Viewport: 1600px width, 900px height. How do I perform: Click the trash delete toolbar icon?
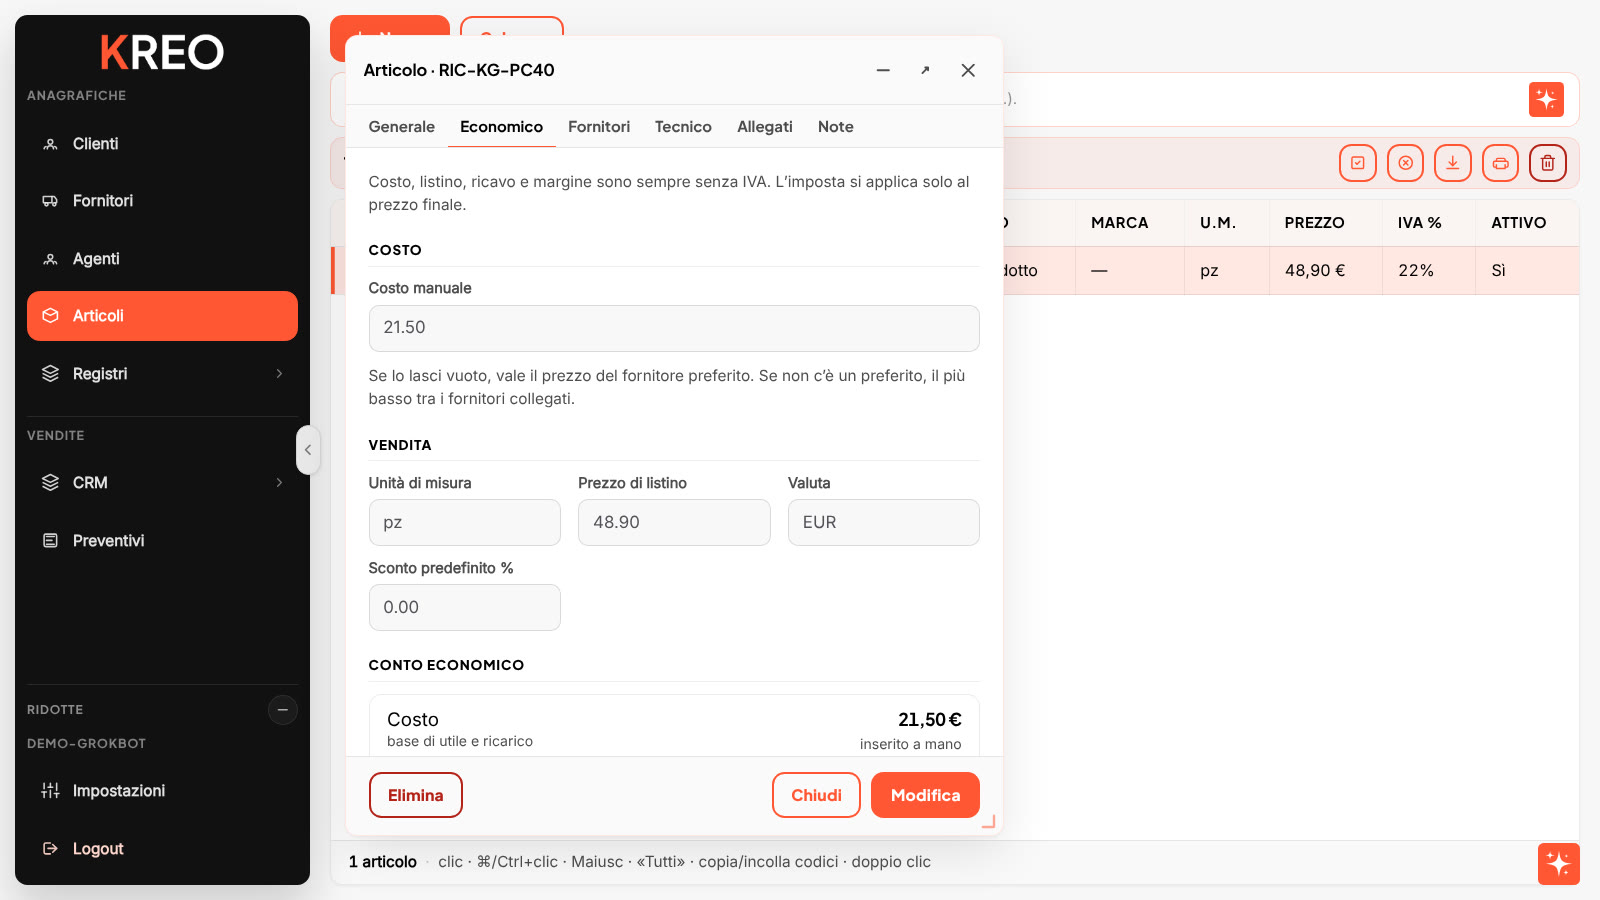click(1548, 163)
